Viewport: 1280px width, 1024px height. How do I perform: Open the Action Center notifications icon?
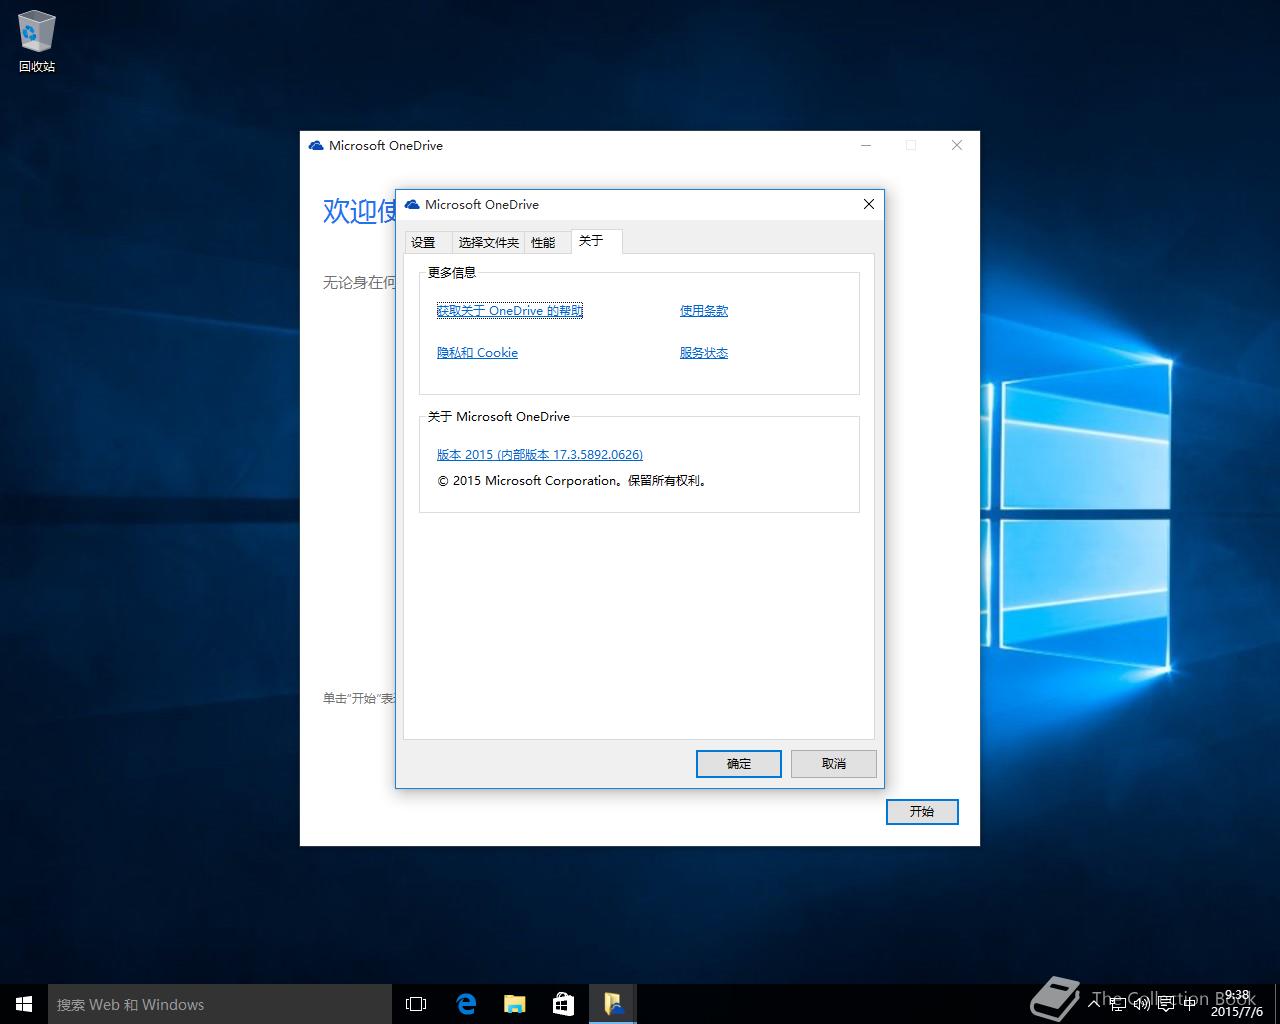tap(1166, 1004)
